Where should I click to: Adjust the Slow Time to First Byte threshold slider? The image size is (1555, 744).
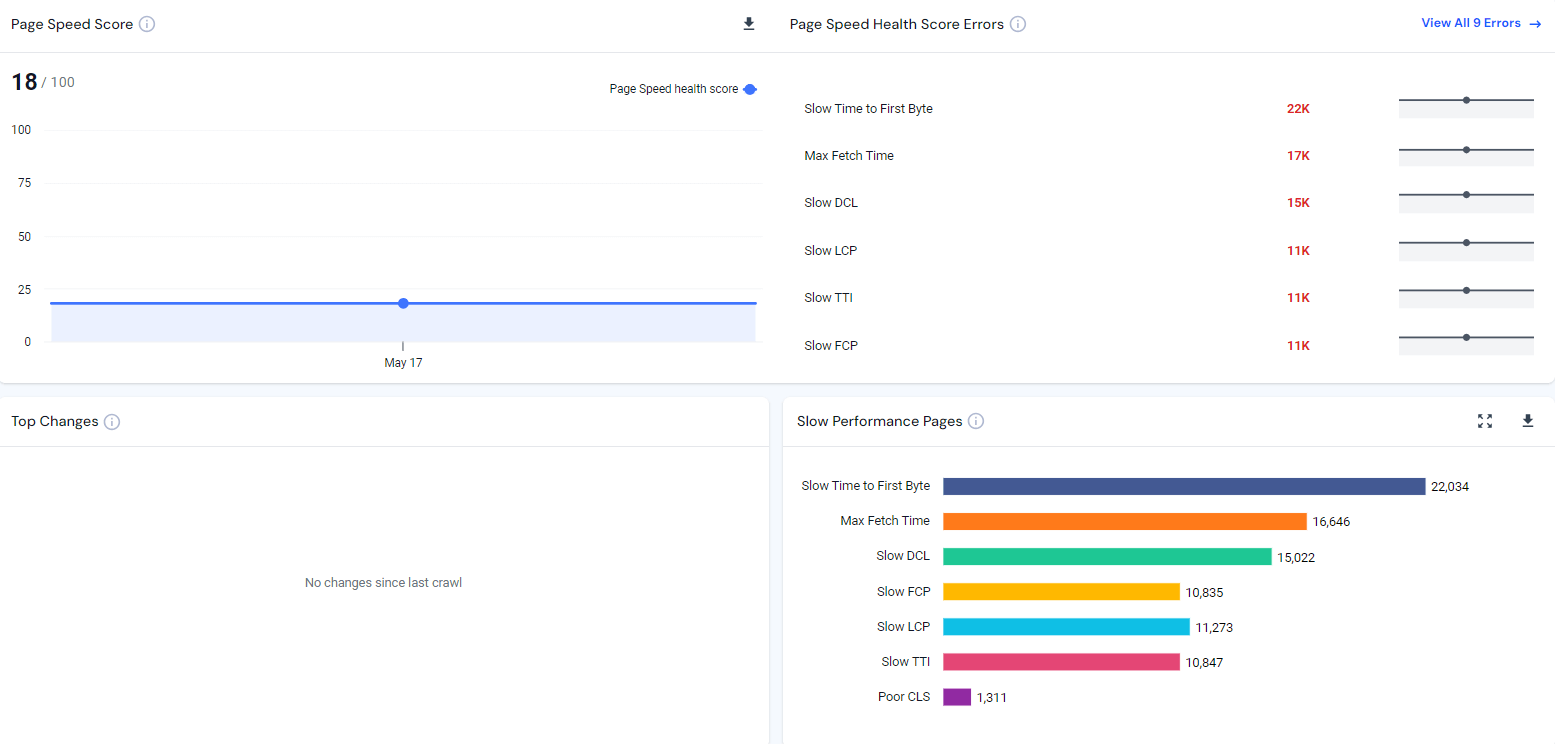coord(1465,99)
